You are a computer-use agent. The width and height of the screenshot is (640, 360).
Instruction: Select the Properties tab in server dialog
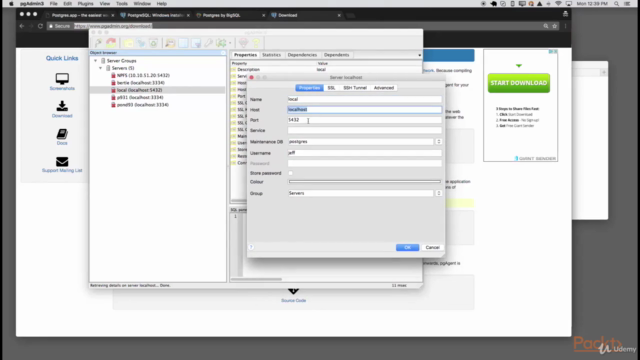(309, 88)
